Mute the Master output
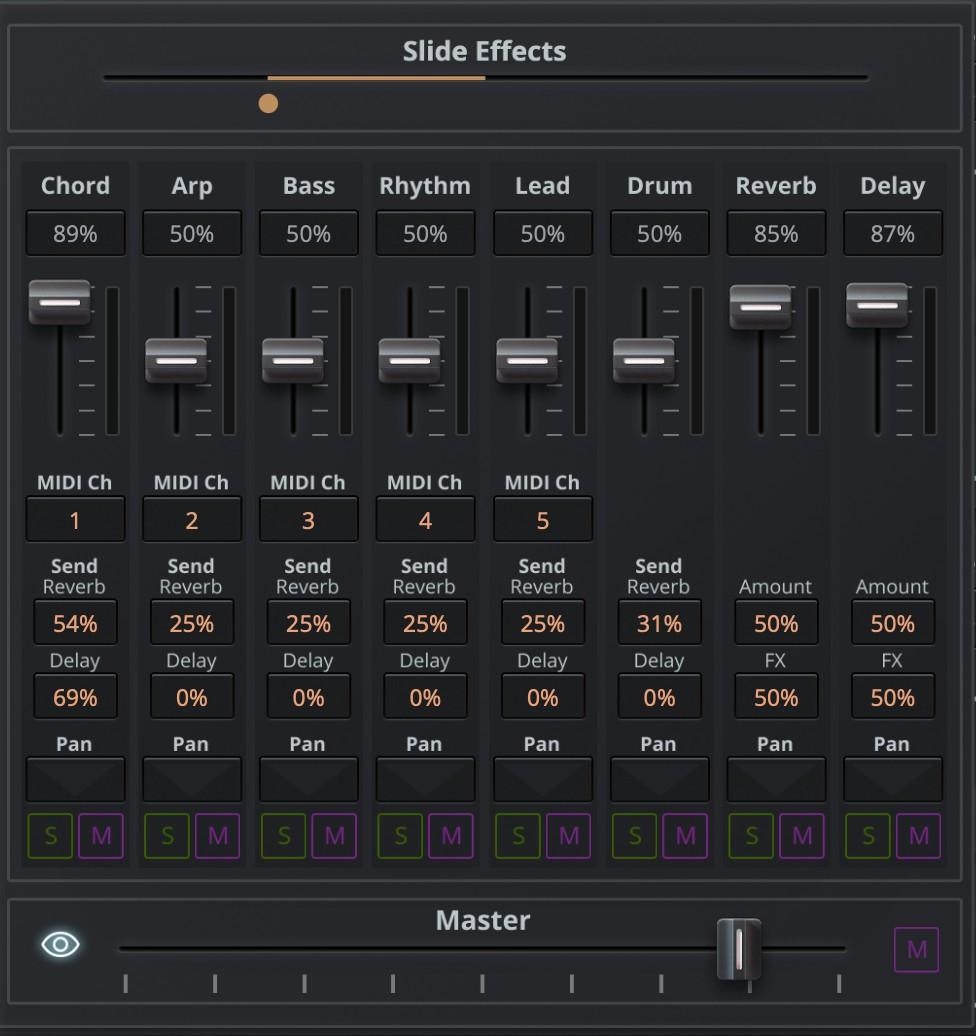 coord(915,949)
